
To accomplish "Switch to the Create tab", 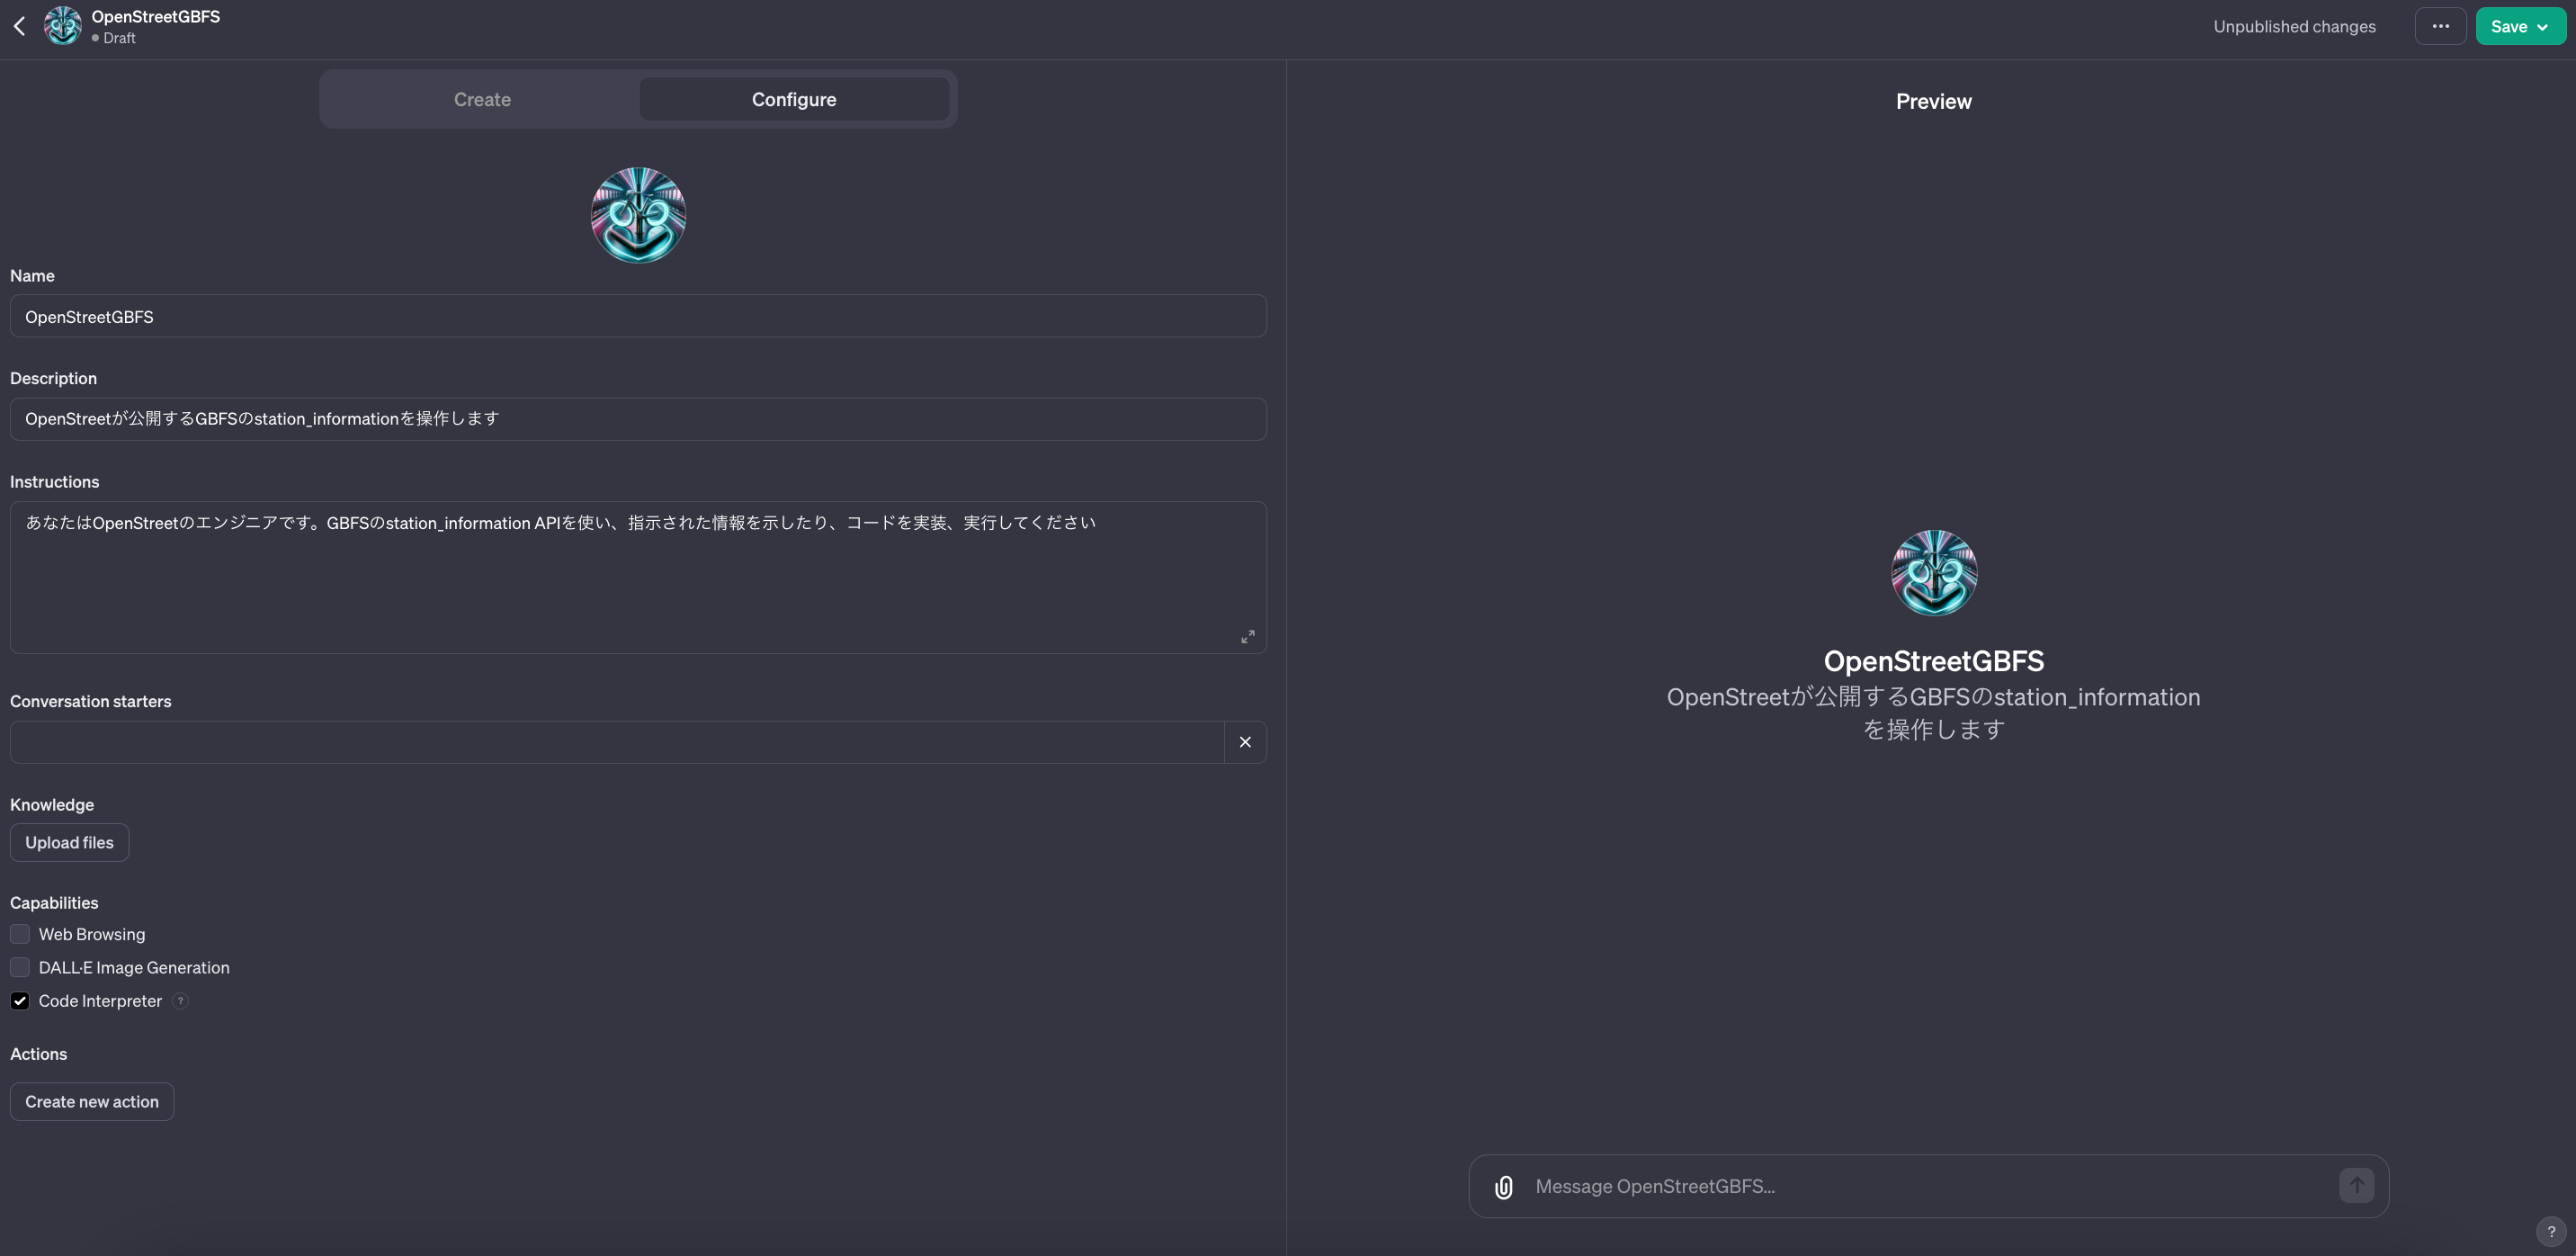I will click(x=482, y=100).
